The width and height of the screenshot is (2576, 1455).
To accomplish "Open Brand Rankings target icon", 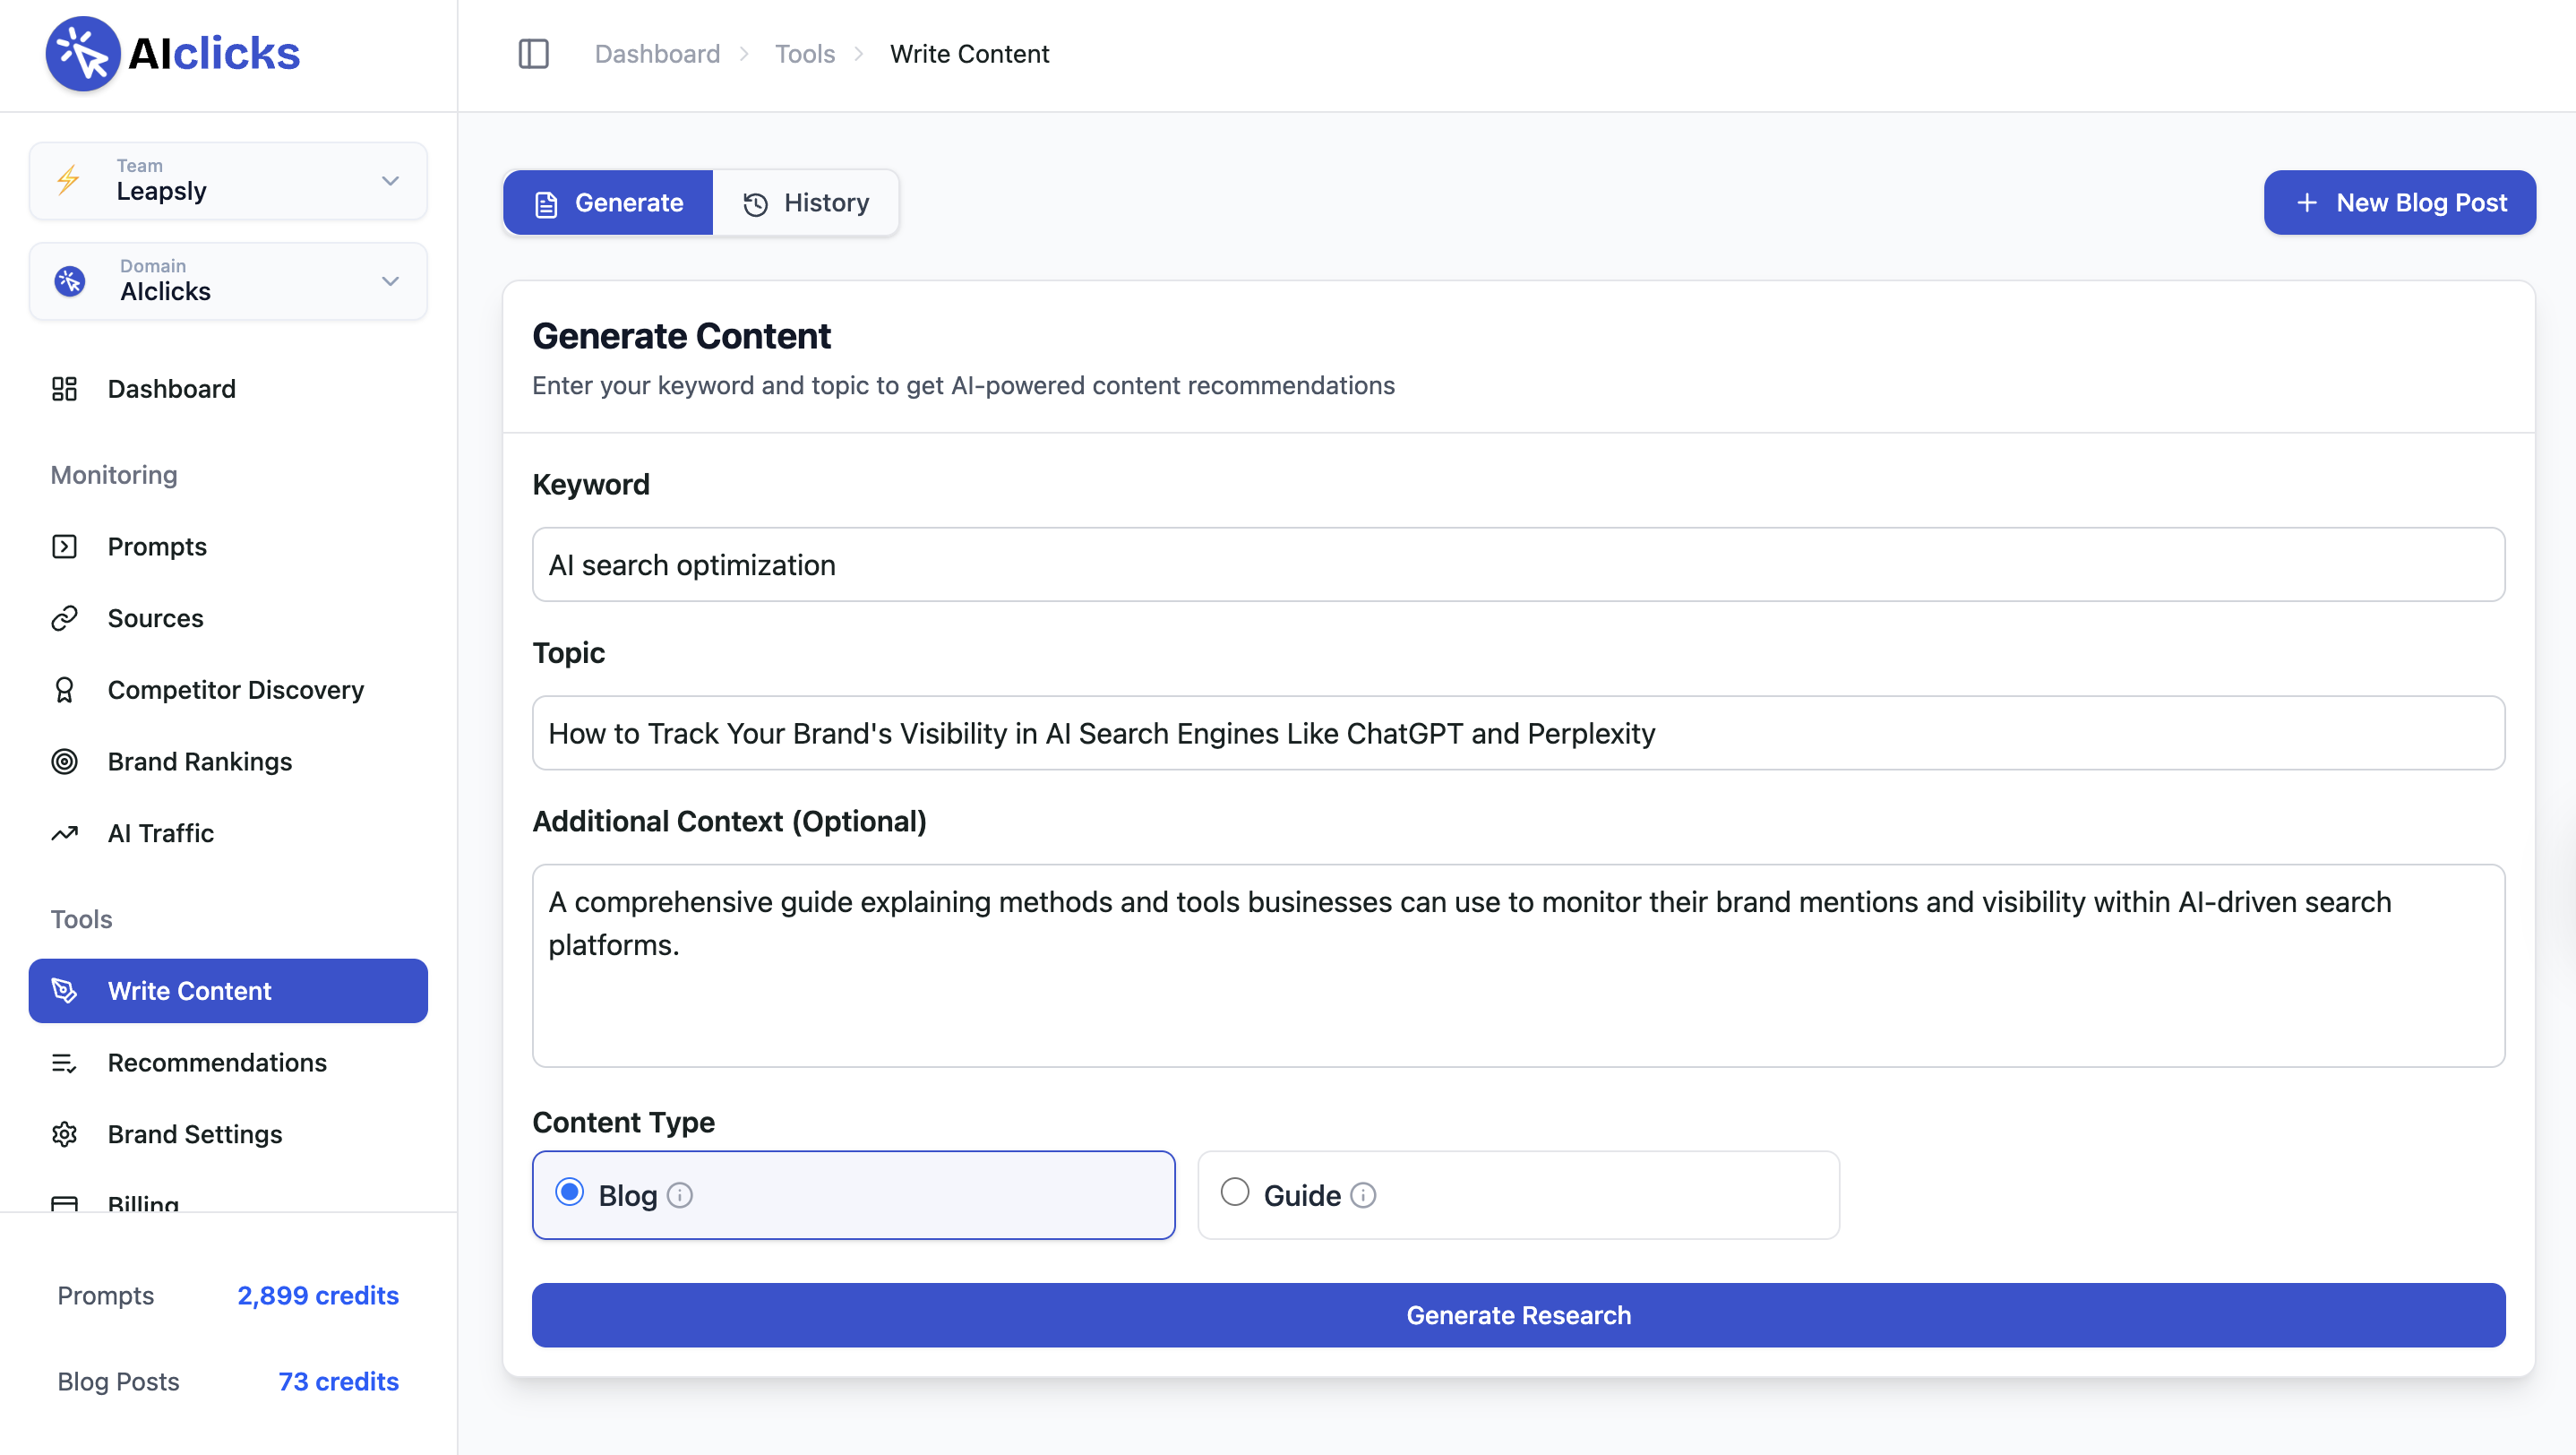I will (64, 762).
